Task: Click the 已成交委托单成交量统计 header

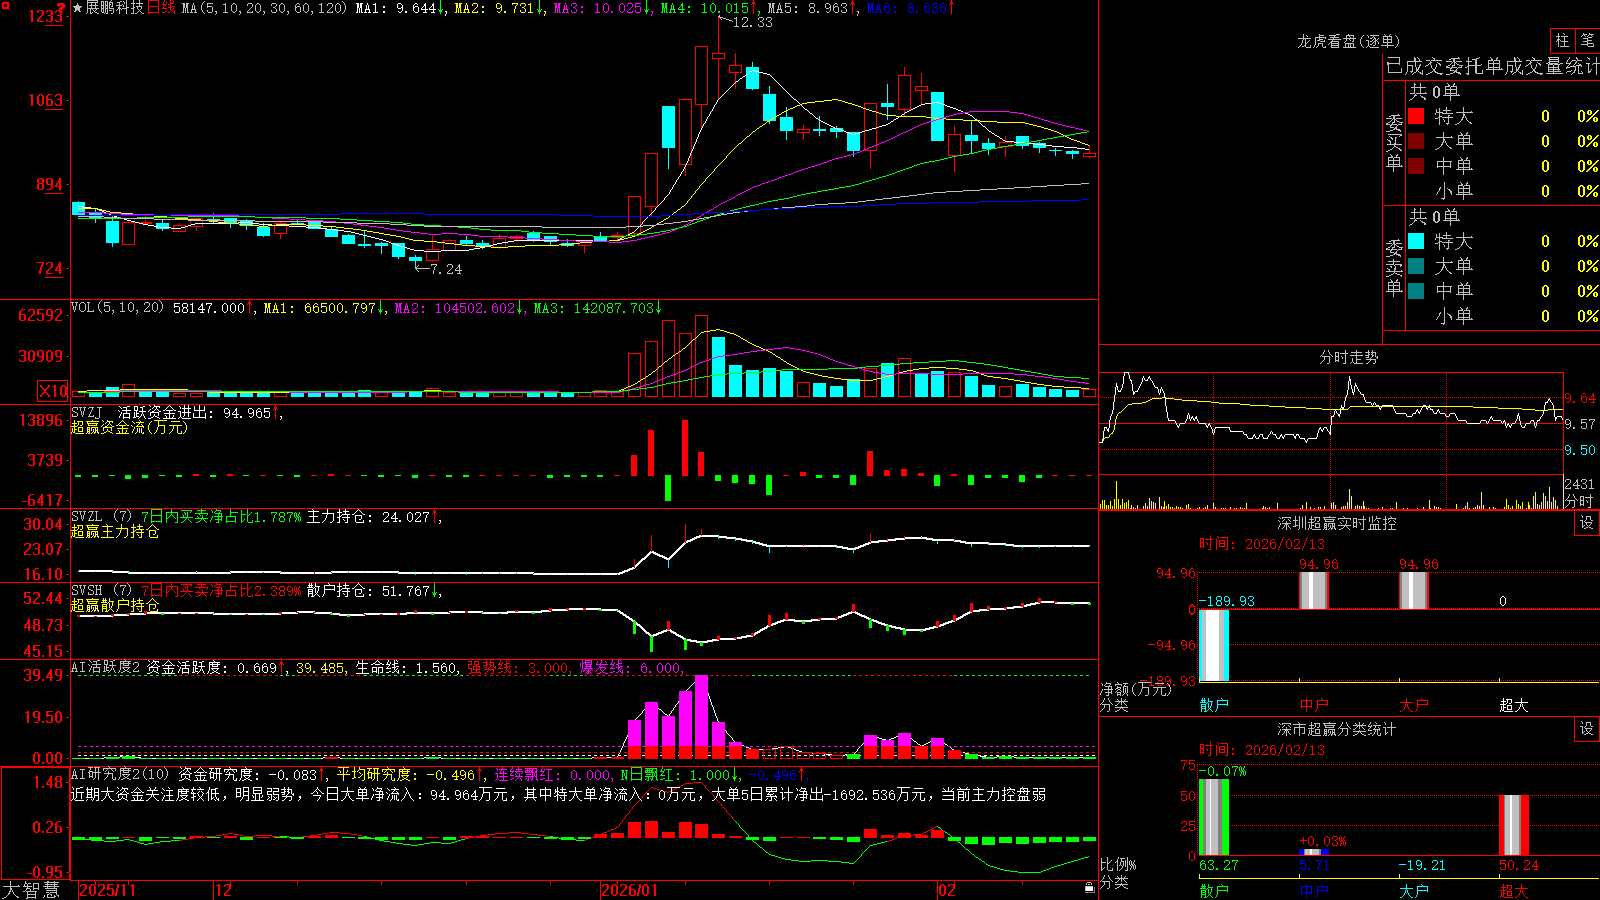Action: pyautogui.click(x=1492, y=66)
